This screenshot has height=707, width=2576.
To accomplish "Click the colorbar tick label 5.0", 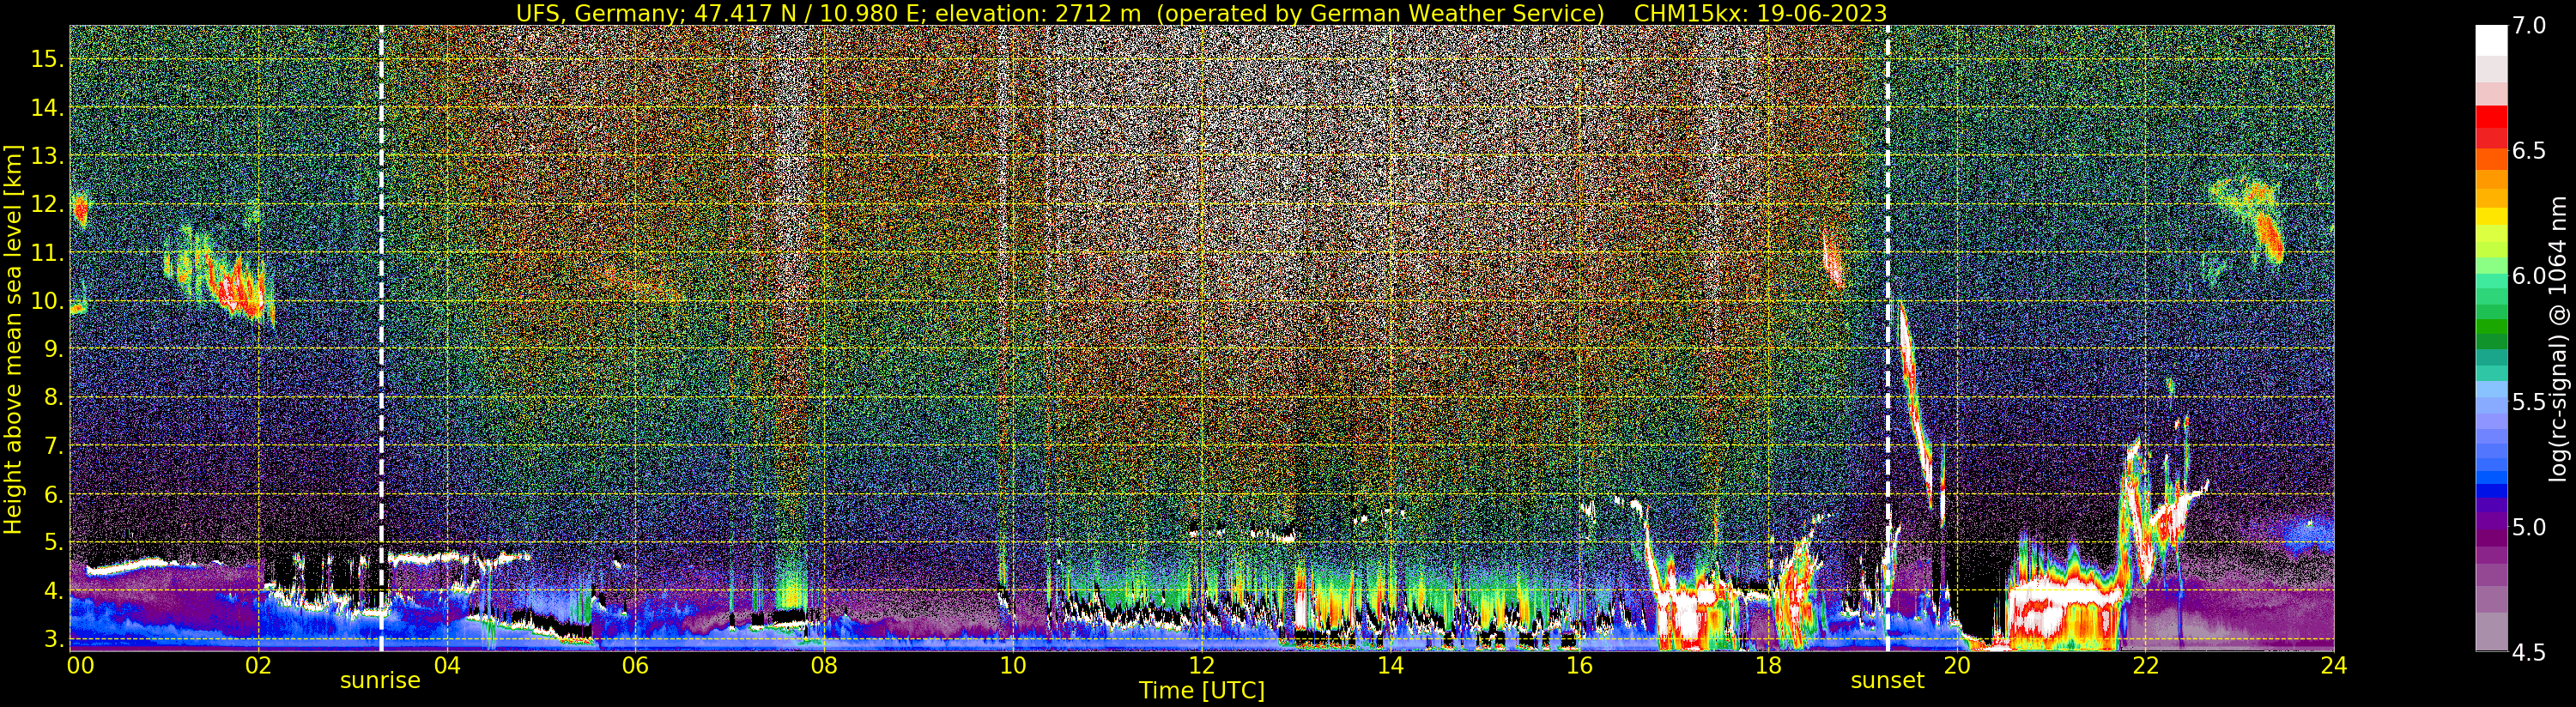I will tap(2529, 527).
